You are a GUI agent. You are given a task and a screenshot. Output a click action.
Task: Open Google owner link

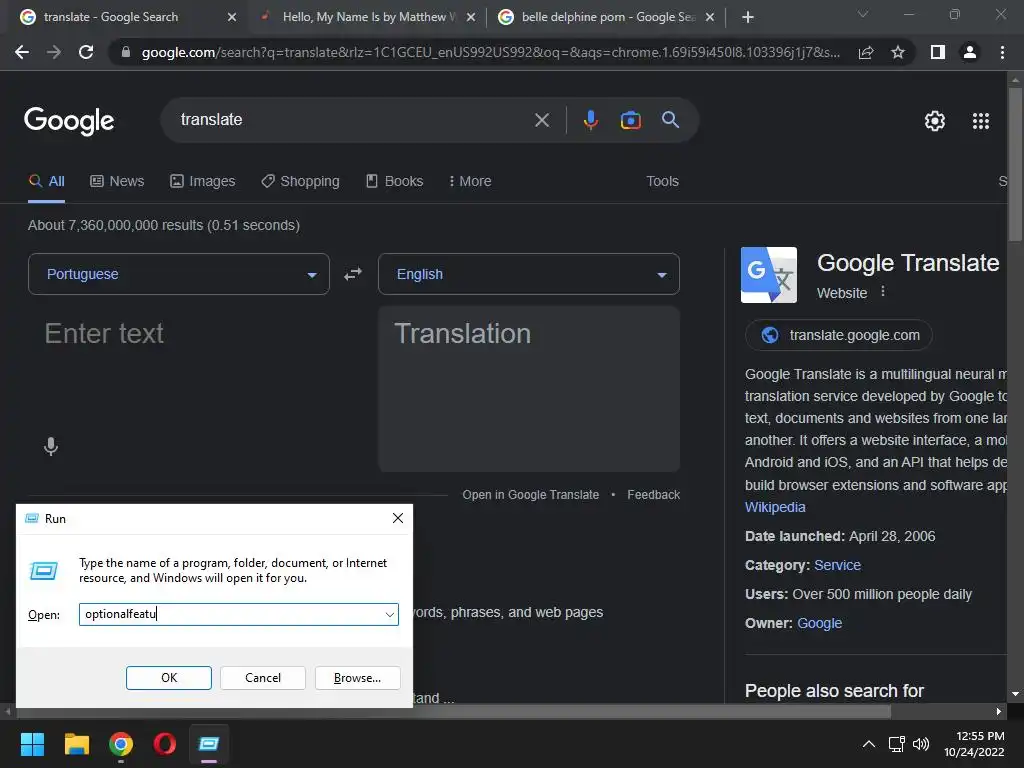coord(819,623)
